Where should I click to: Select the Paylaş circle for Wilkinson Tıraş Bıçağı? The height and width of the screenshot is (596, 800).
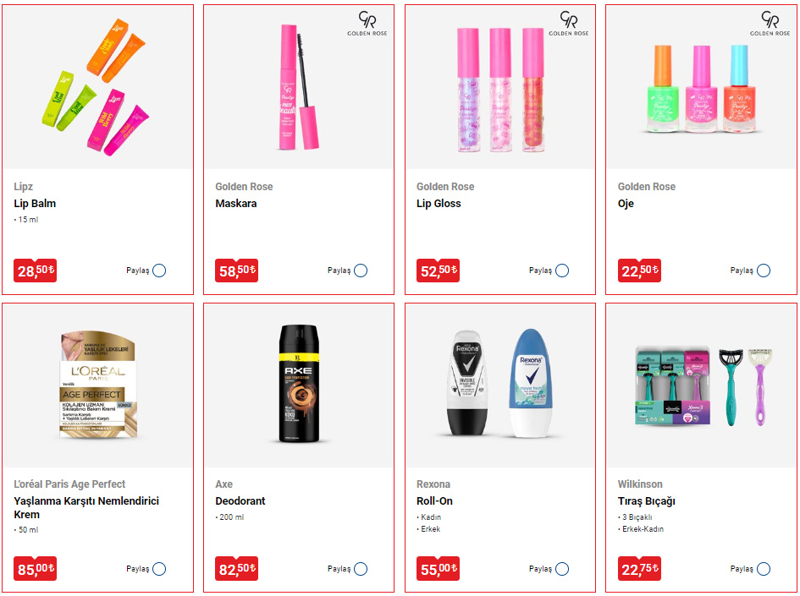[764, 569]
